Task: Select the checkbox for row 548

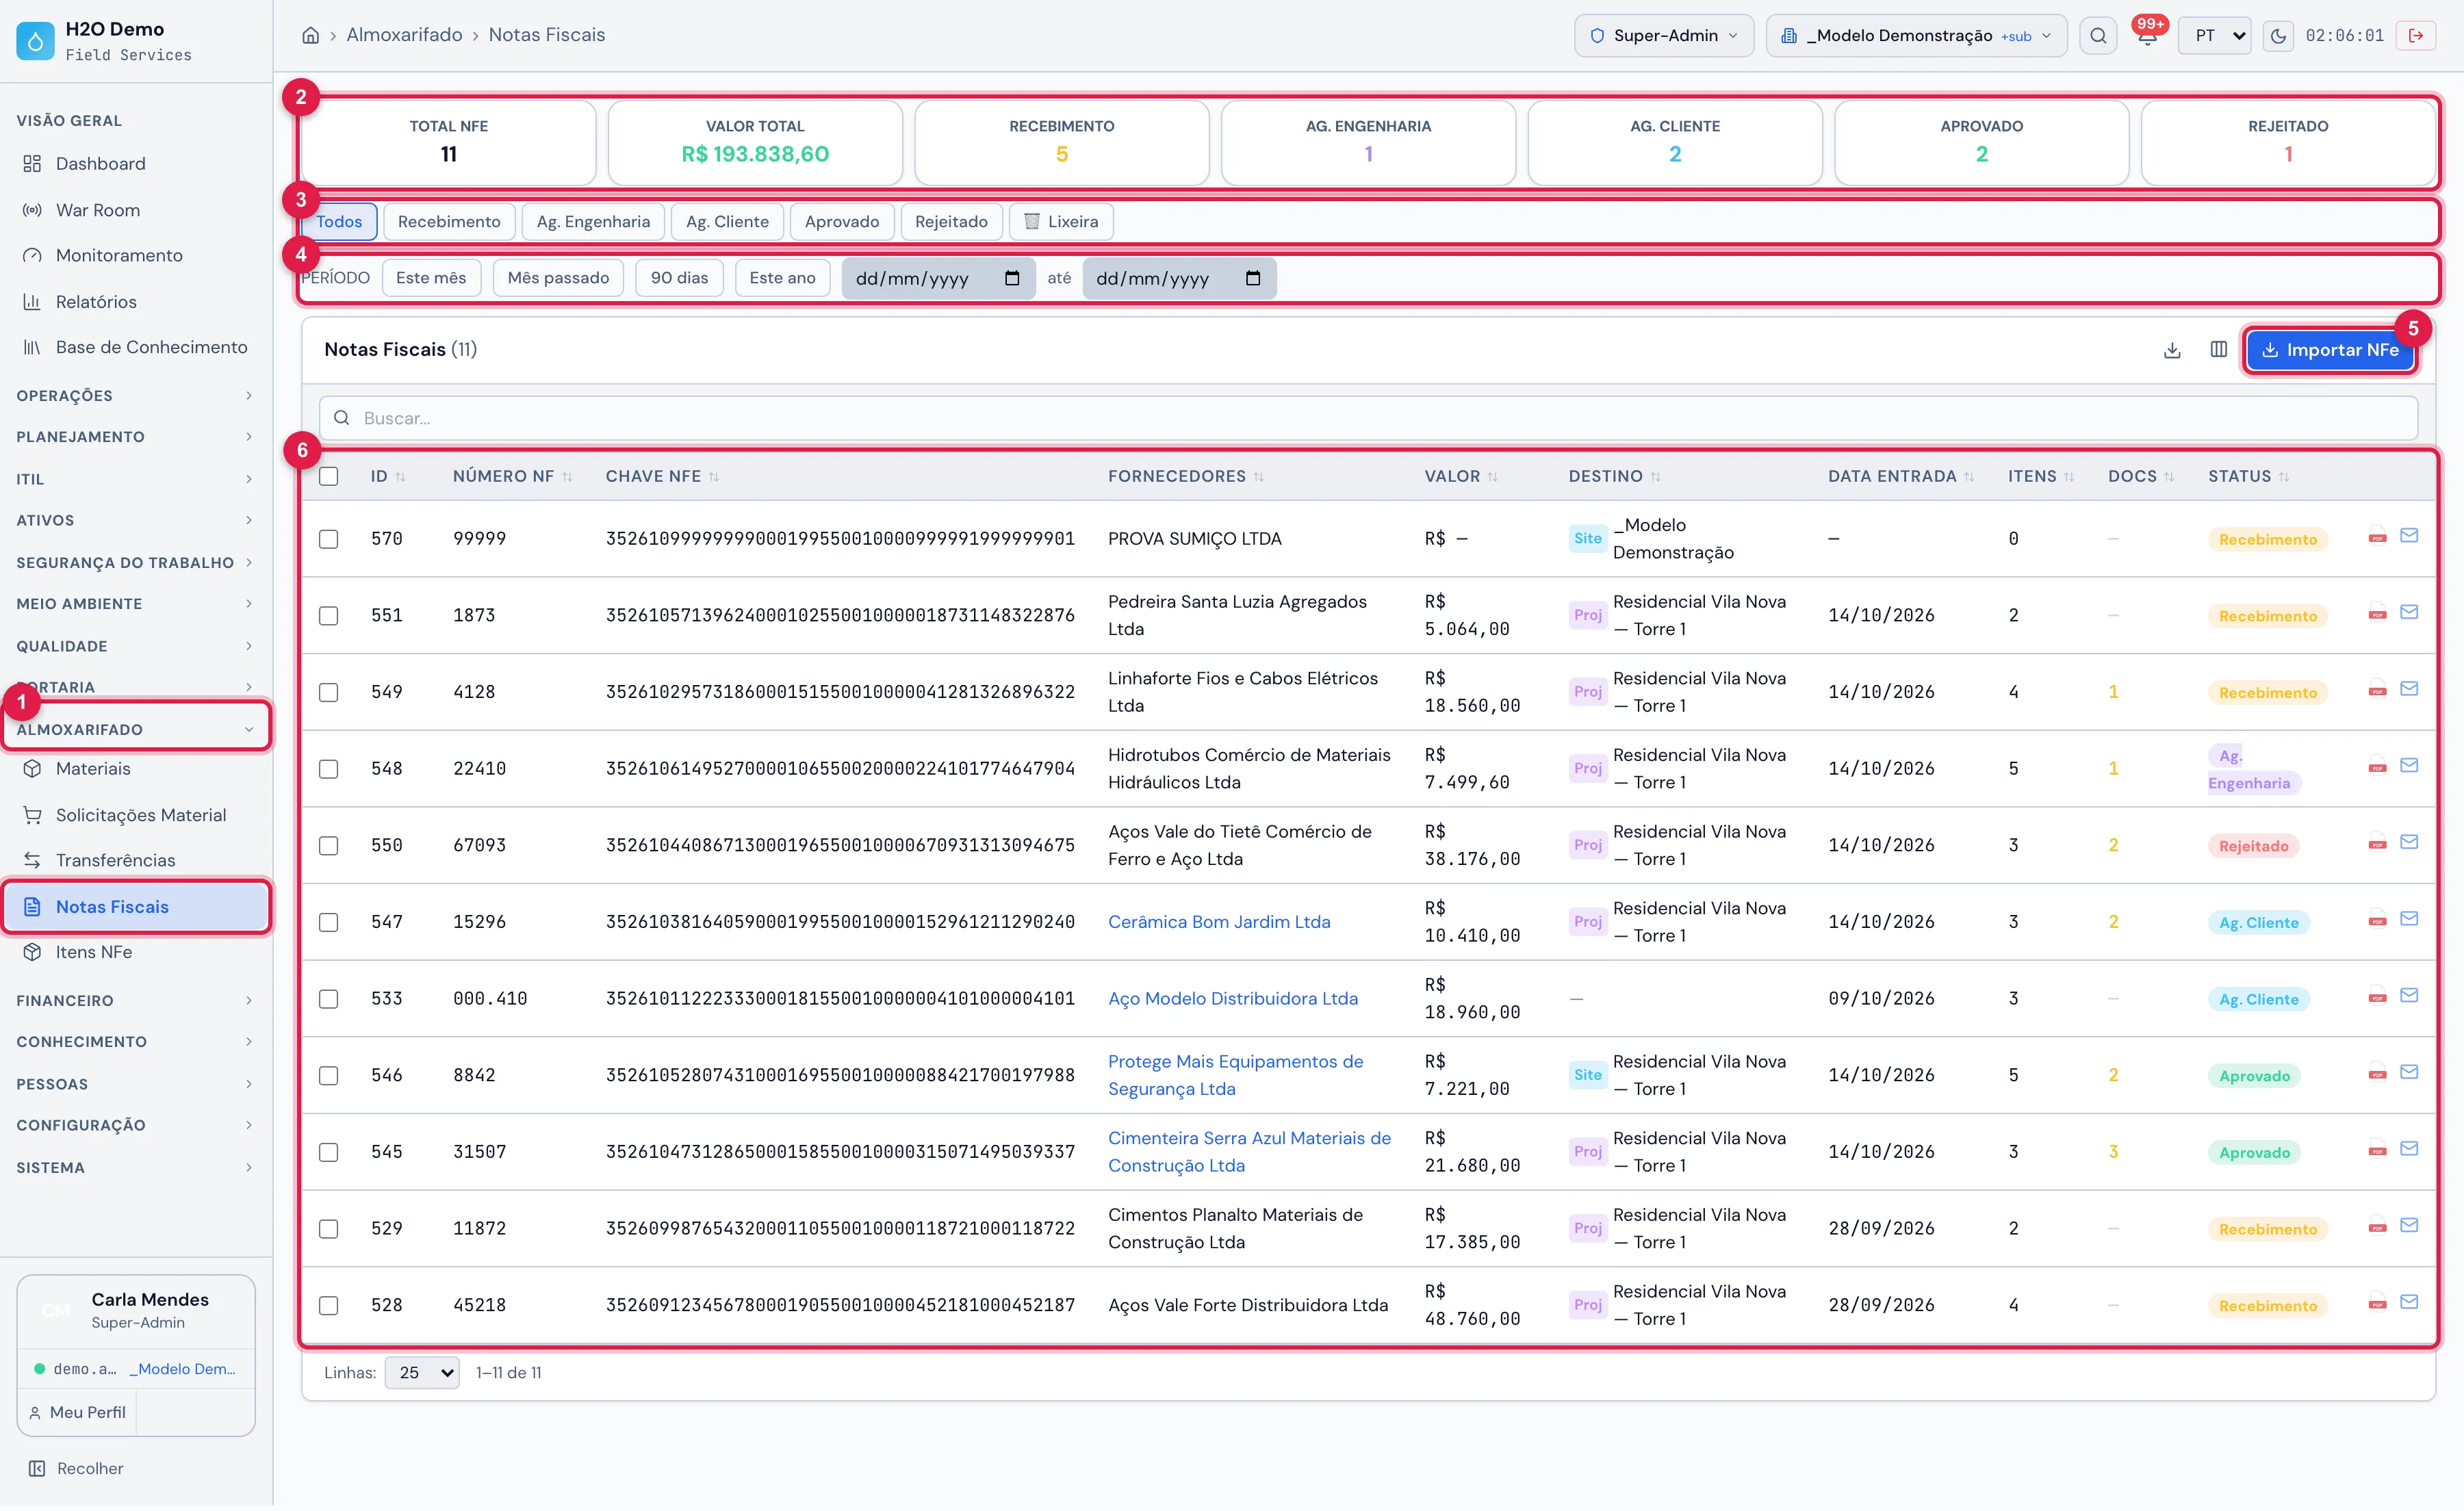Action: 328,770
